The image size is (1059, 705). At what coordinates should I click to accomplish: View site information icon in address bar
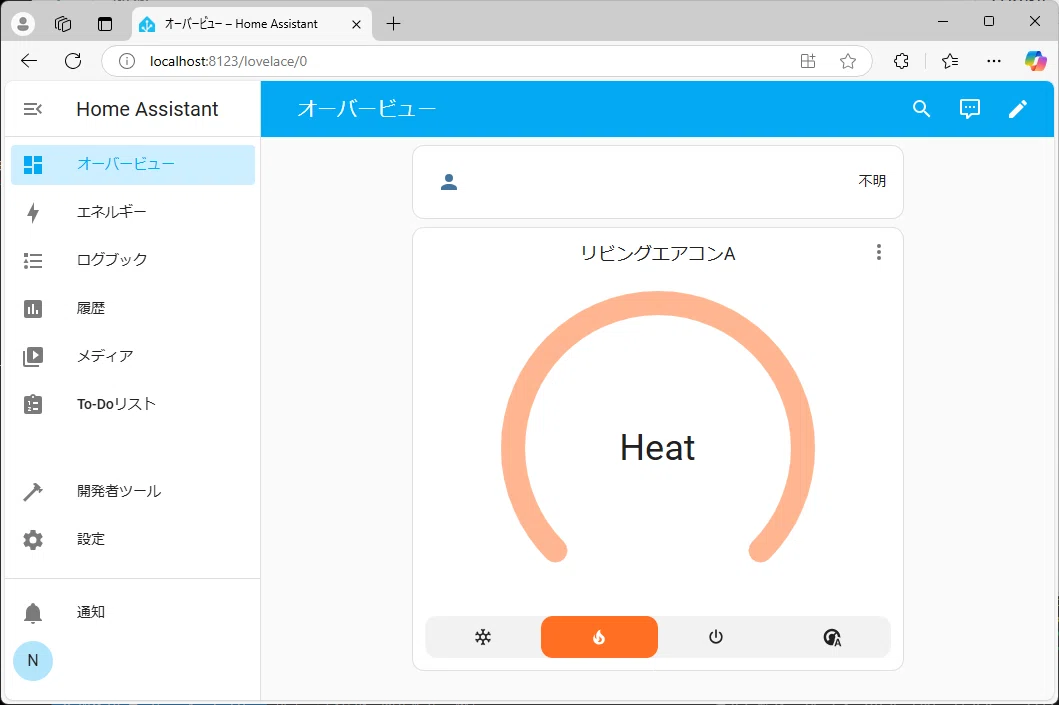click(126, 61)
